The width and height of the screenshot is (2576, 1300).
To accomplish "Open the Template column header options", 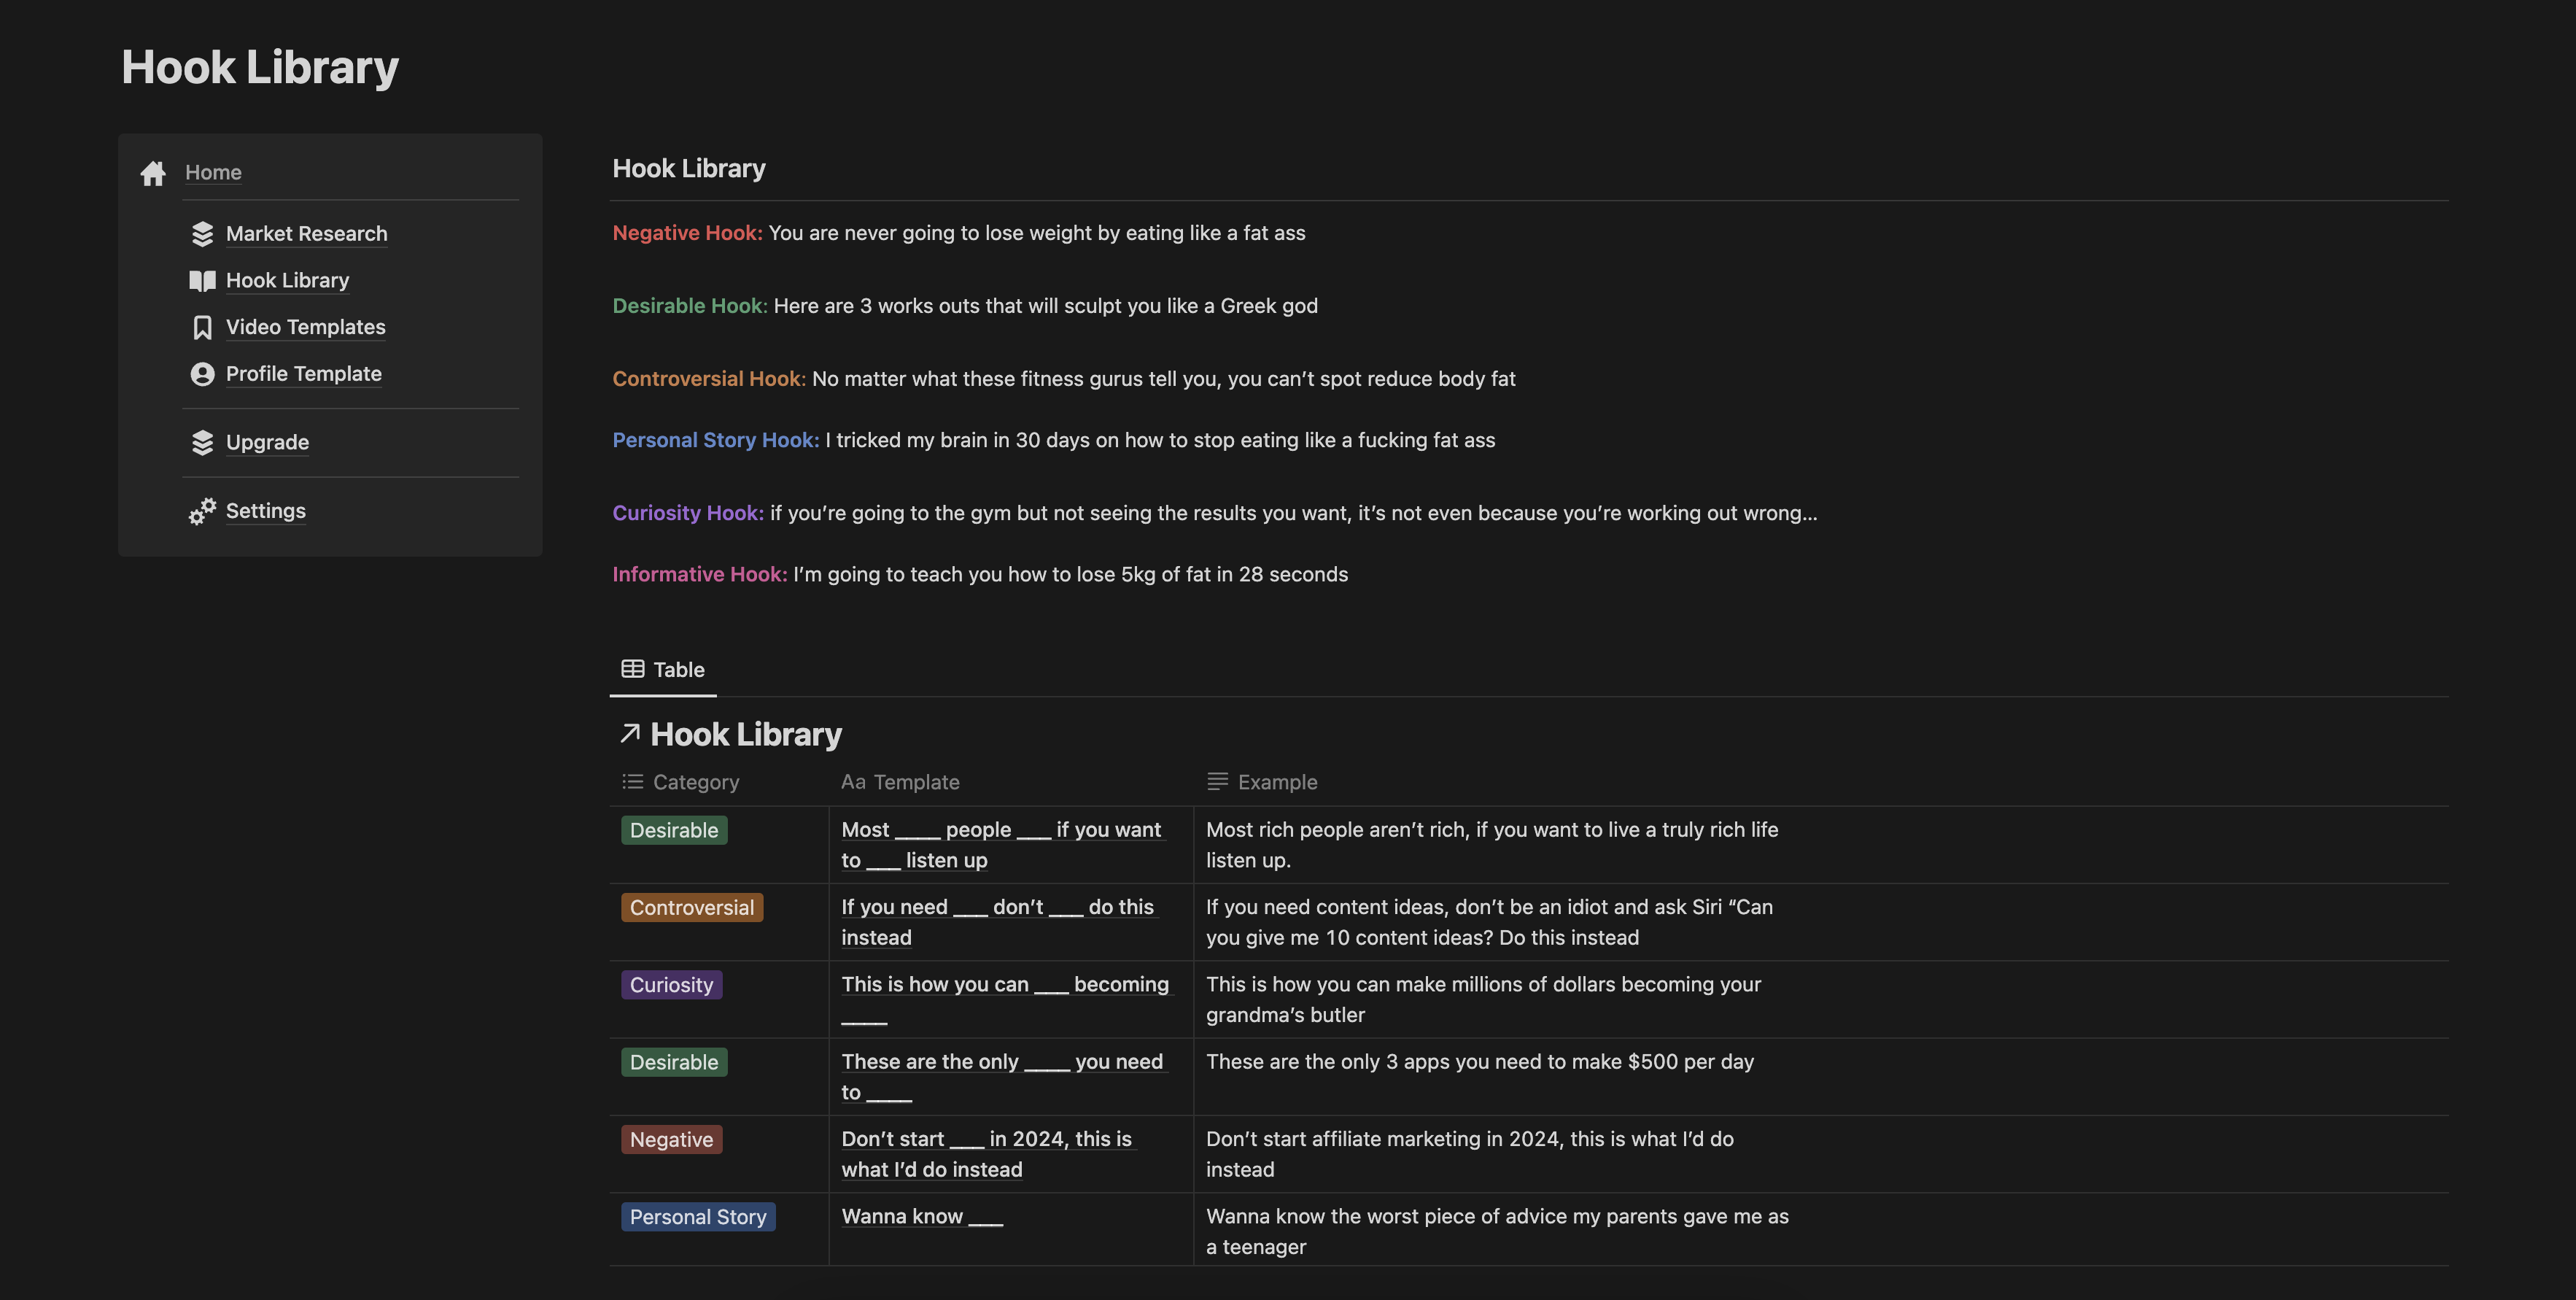I will pos(917,781).
